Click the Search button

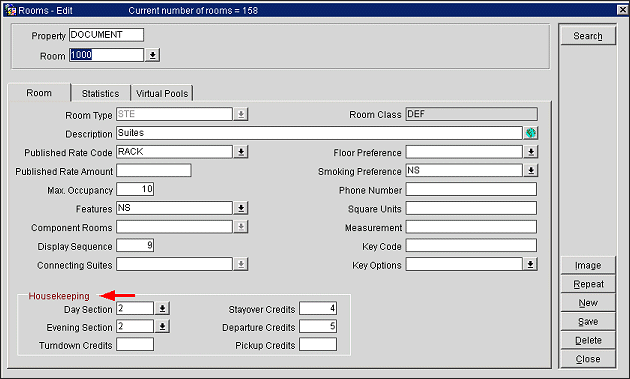(x=588, y=36)
